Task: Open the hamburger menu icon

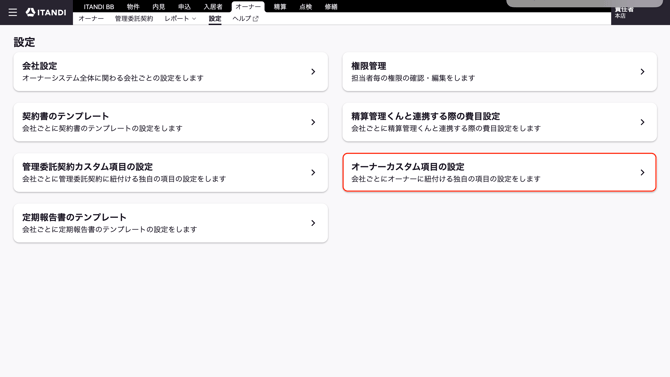Action: pyautogui.click(x=13, y=12)
